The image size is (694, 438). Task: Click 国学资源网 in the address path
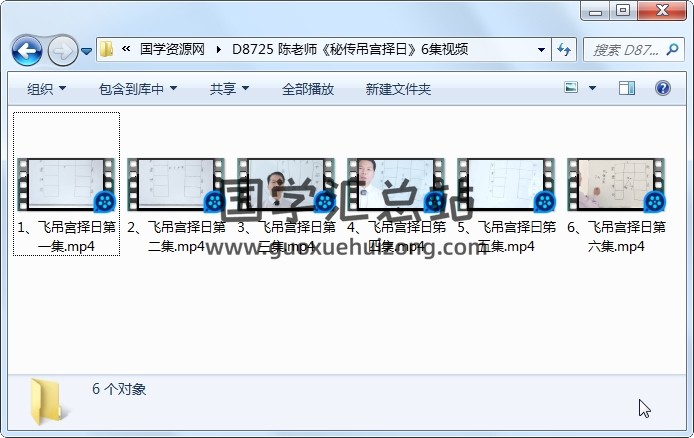click(172, 49)
